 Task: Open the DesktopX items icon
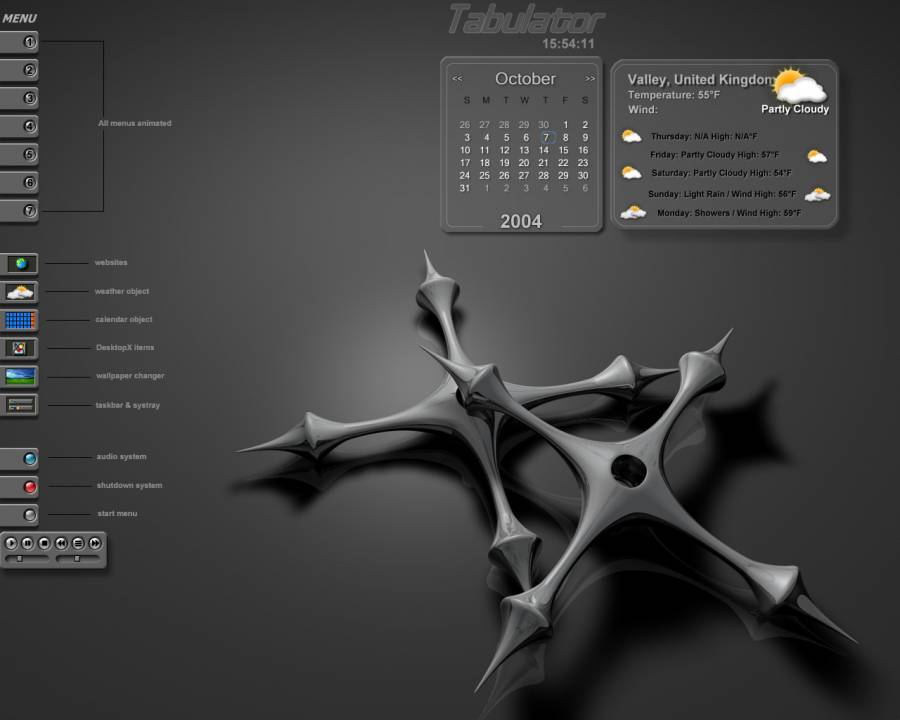(21, 348)
